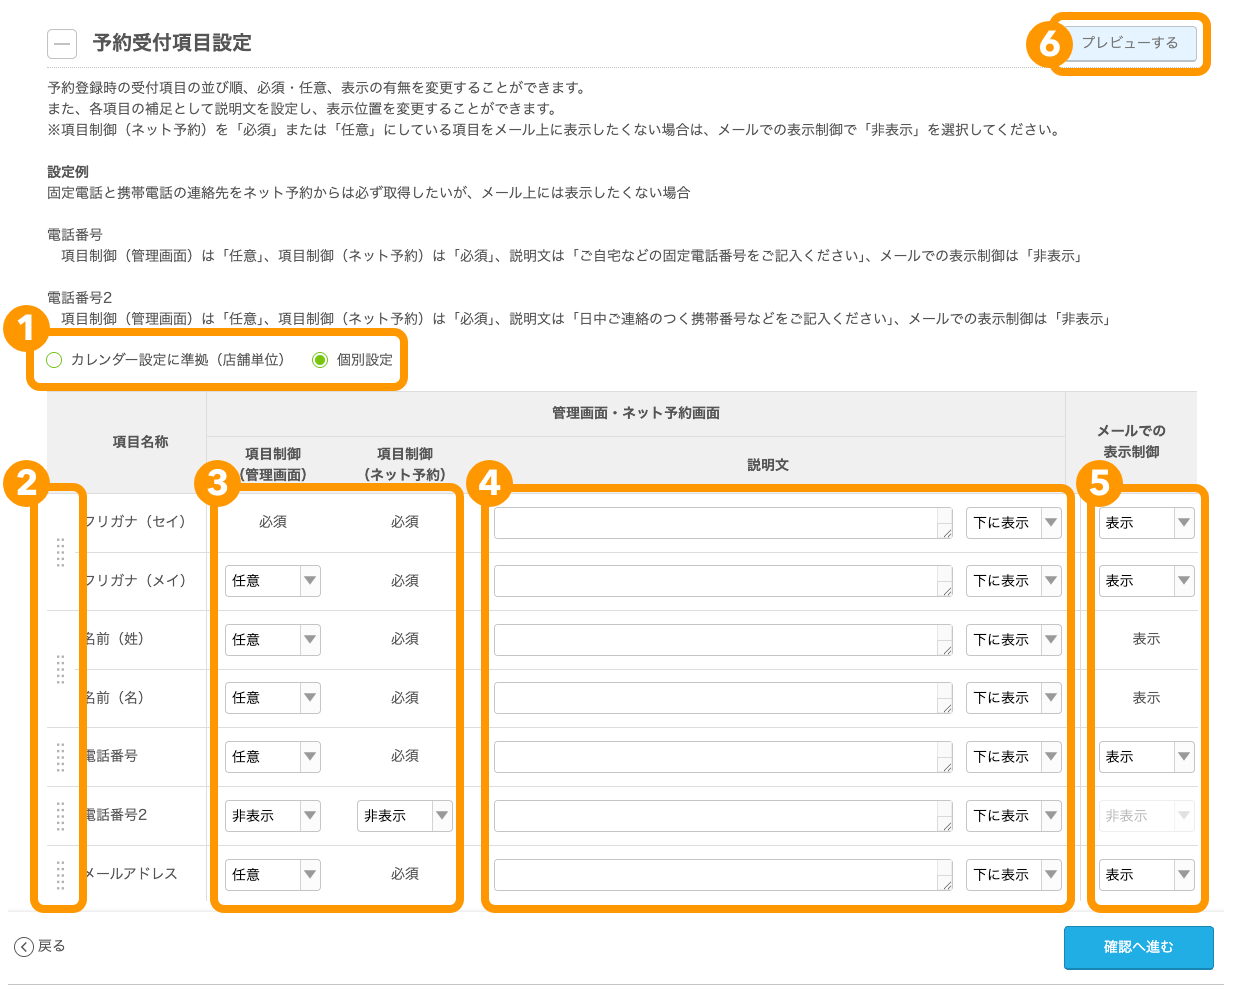Open 管理画面 control dropdown for メールアドレス
Screen dimensions: 1251x1006
(x=272, y=875)
